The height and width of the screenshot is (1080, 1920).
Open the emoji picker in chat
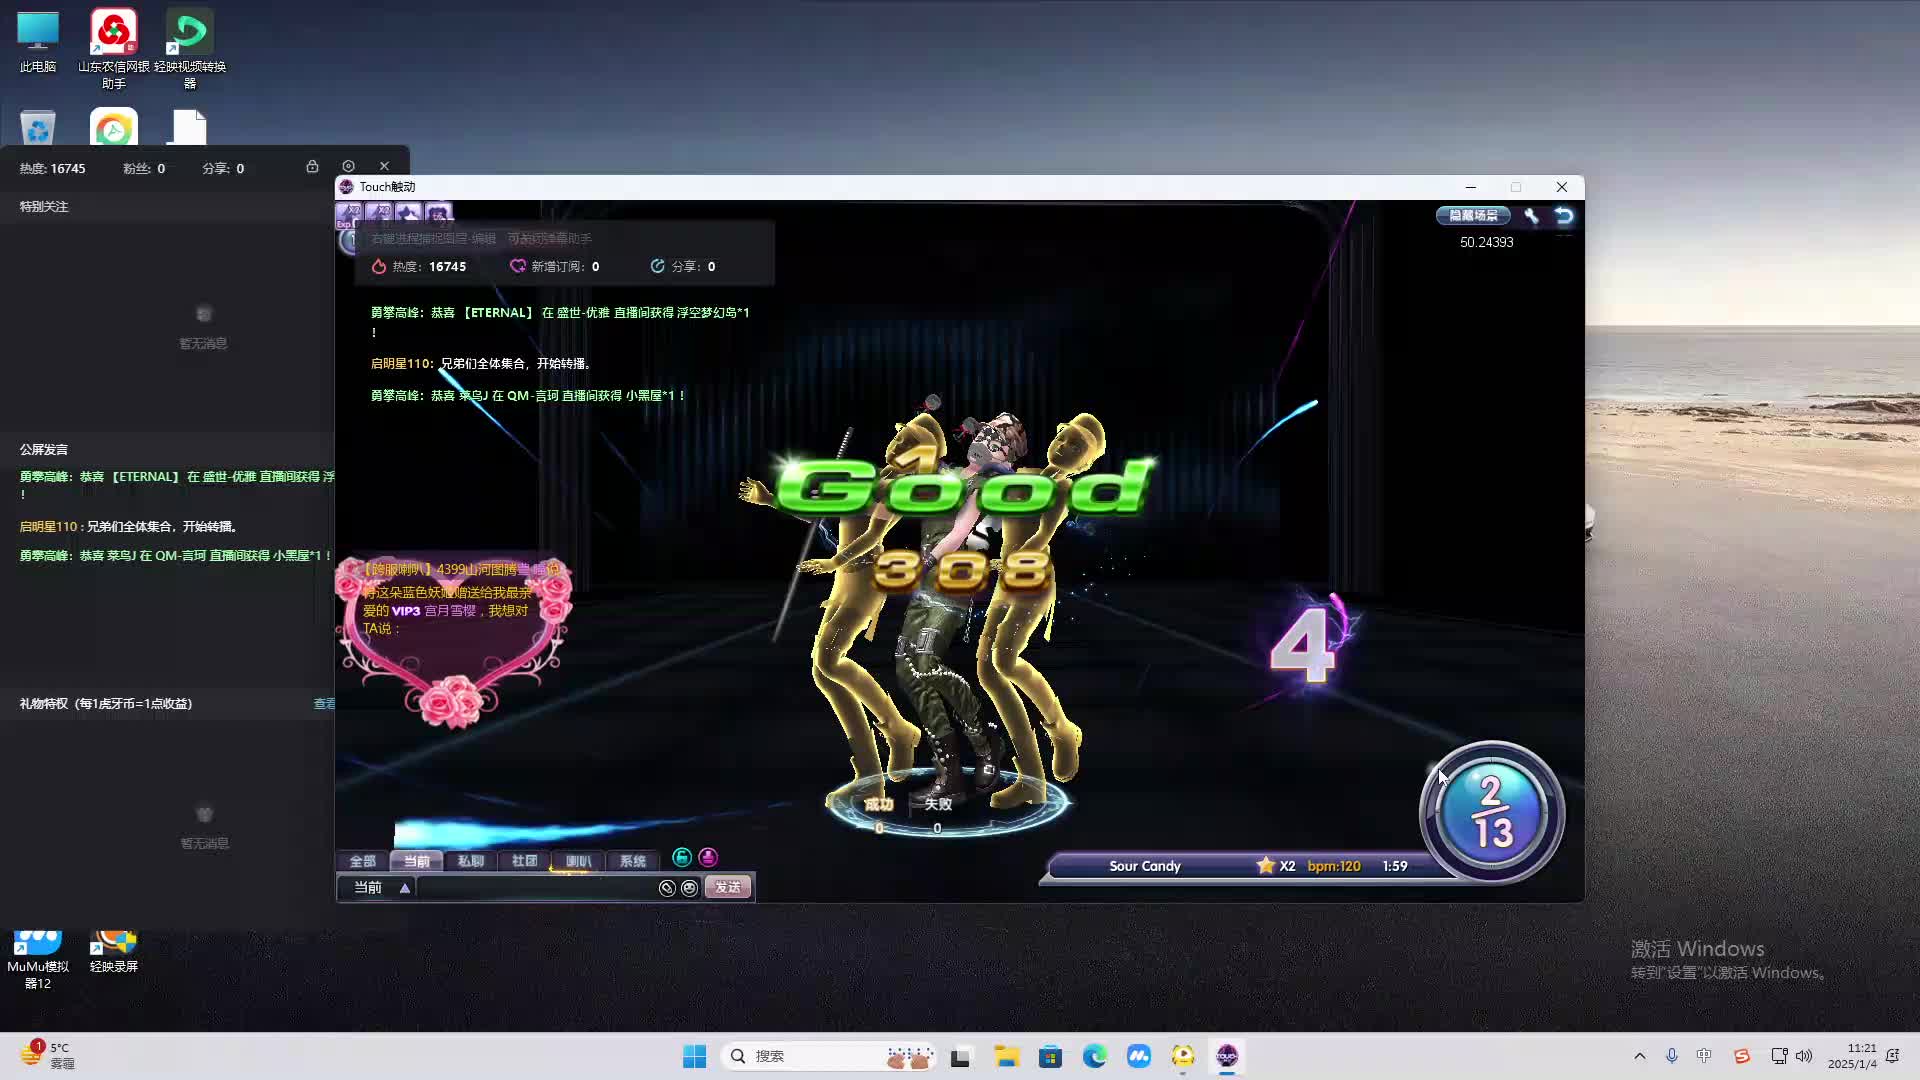(x=689, y=888)
